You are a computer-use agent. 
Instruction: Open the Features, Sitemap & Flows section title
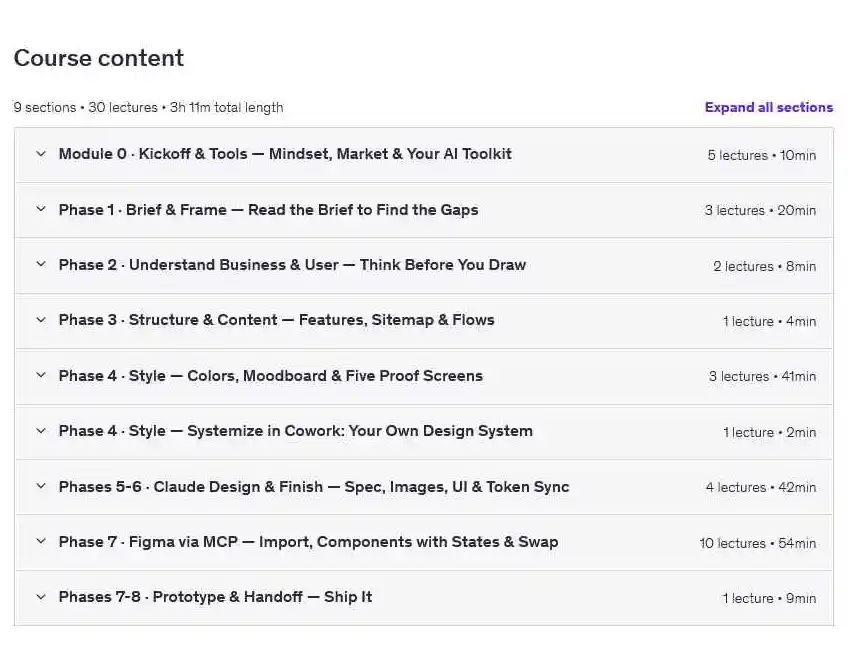(276, 320)
